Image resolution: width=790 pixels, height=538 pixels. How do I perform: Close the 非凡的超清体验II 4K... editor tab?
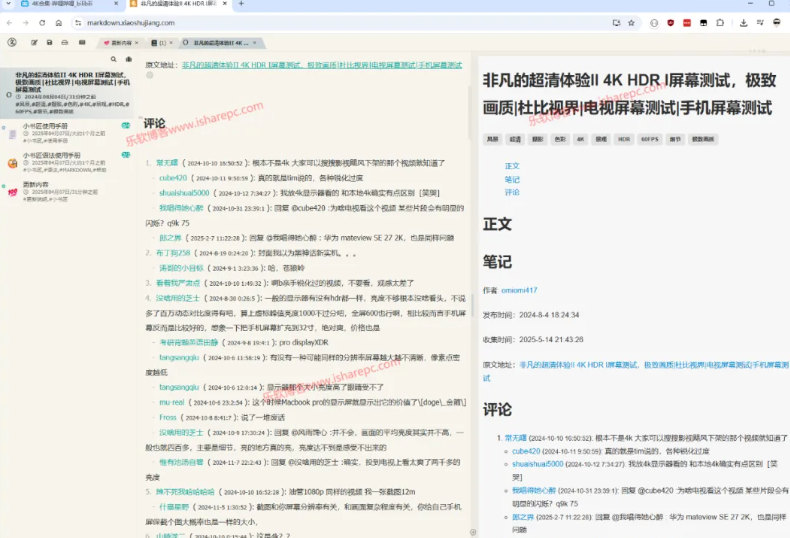(254, 43)
